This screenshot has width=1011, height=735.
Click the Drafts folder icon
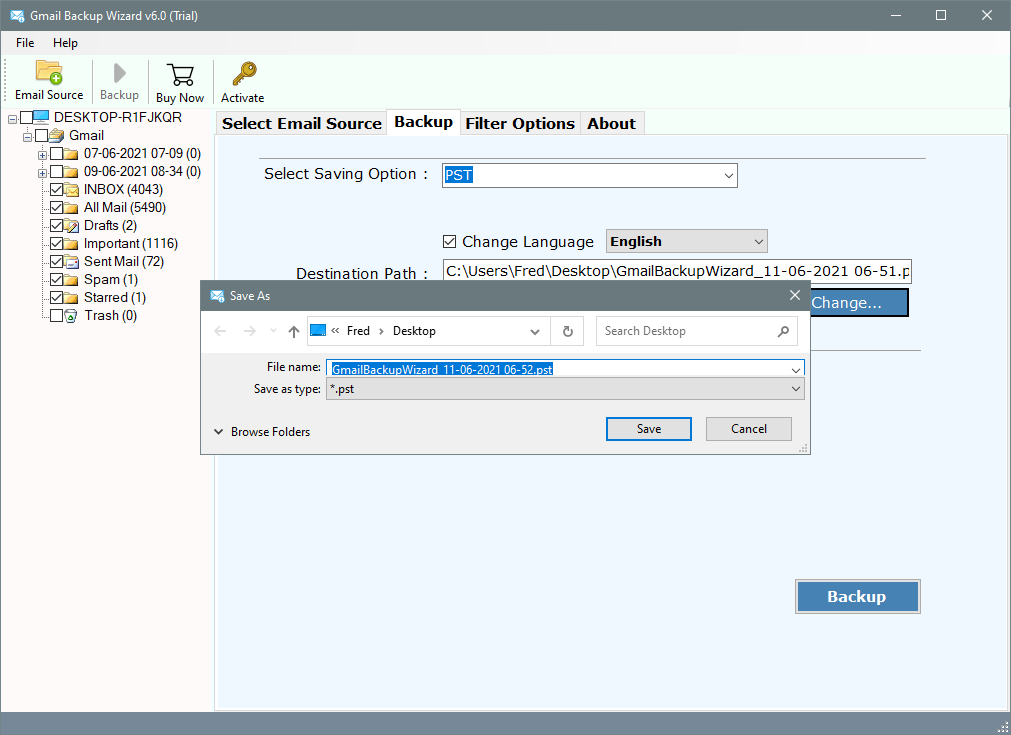(72, 226)
